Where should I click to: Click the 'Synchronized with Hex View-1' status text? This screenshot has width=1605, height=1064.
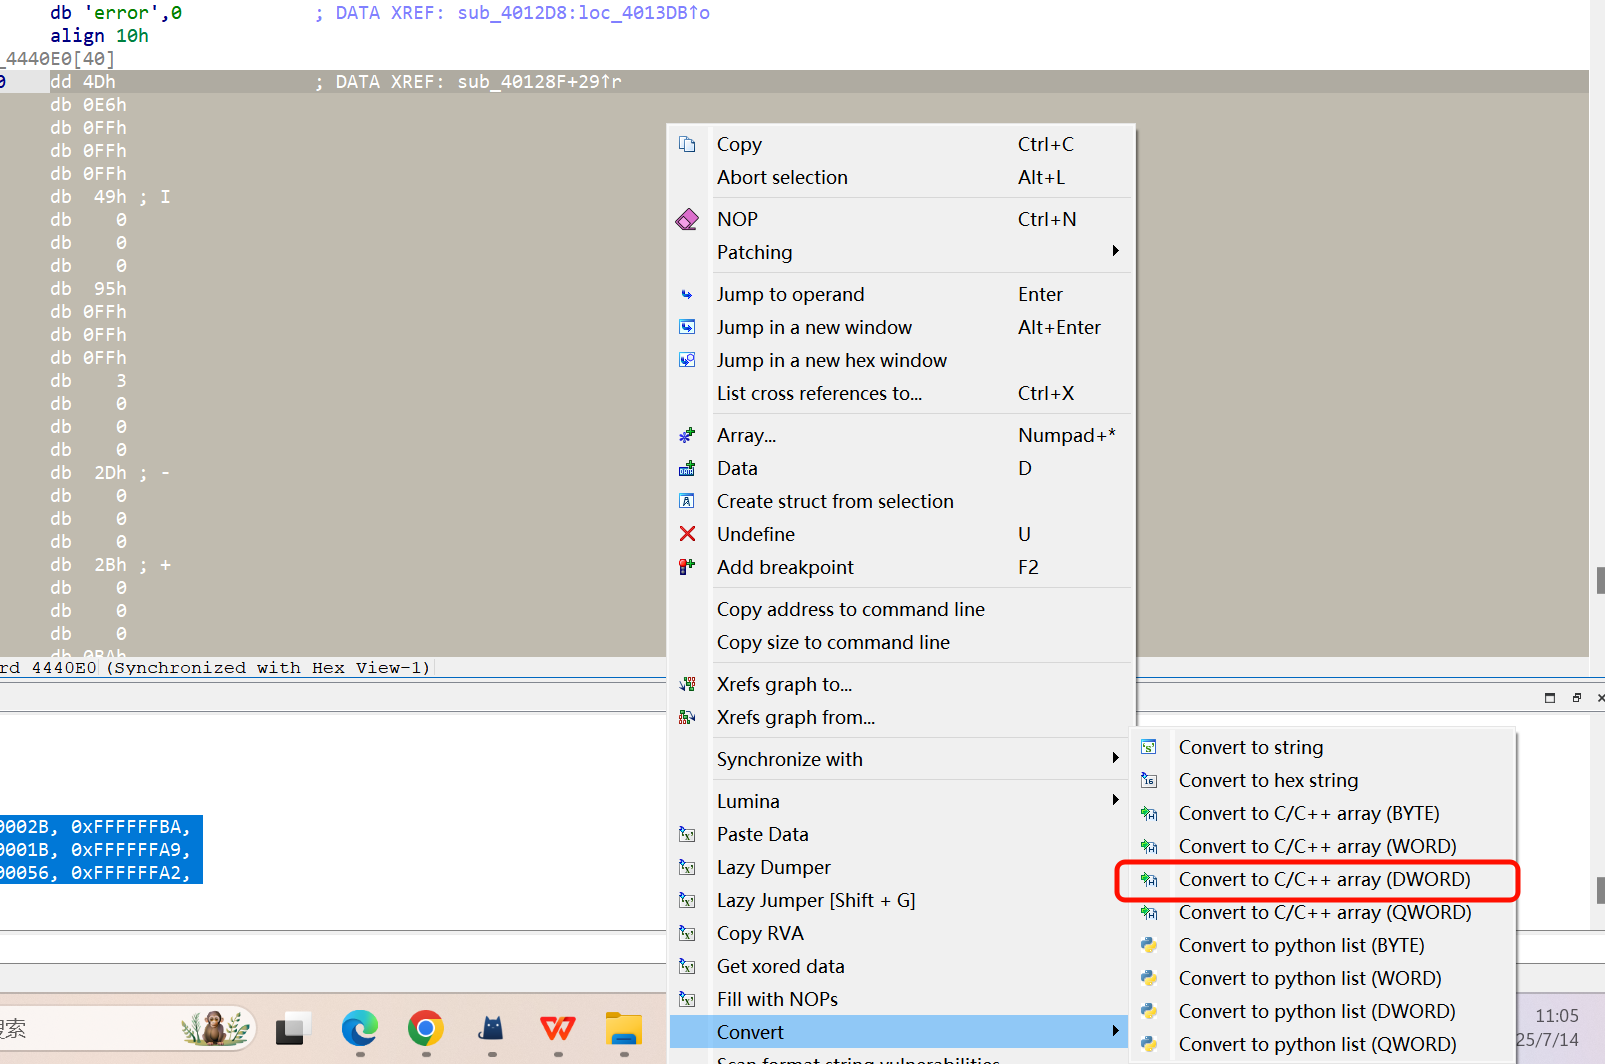268,668
